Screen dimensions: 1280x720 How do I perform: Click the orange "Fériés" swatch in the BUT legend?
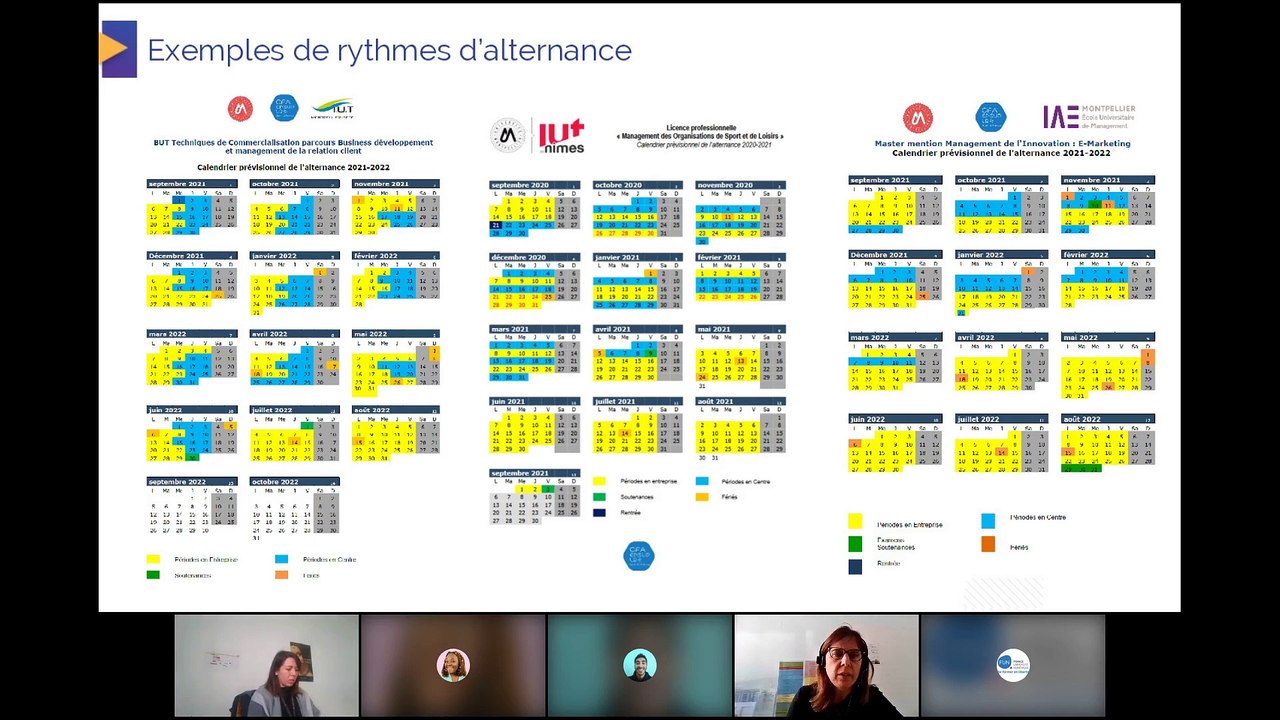coord(282,575)
